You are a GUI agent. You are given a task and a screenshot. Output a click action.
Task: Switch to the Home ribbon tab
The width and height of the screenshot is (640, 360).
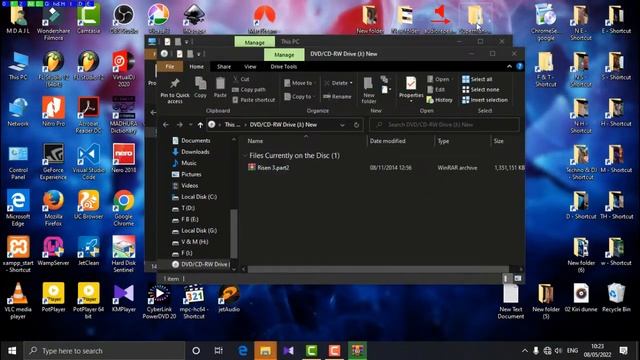[x=196, y=67]
